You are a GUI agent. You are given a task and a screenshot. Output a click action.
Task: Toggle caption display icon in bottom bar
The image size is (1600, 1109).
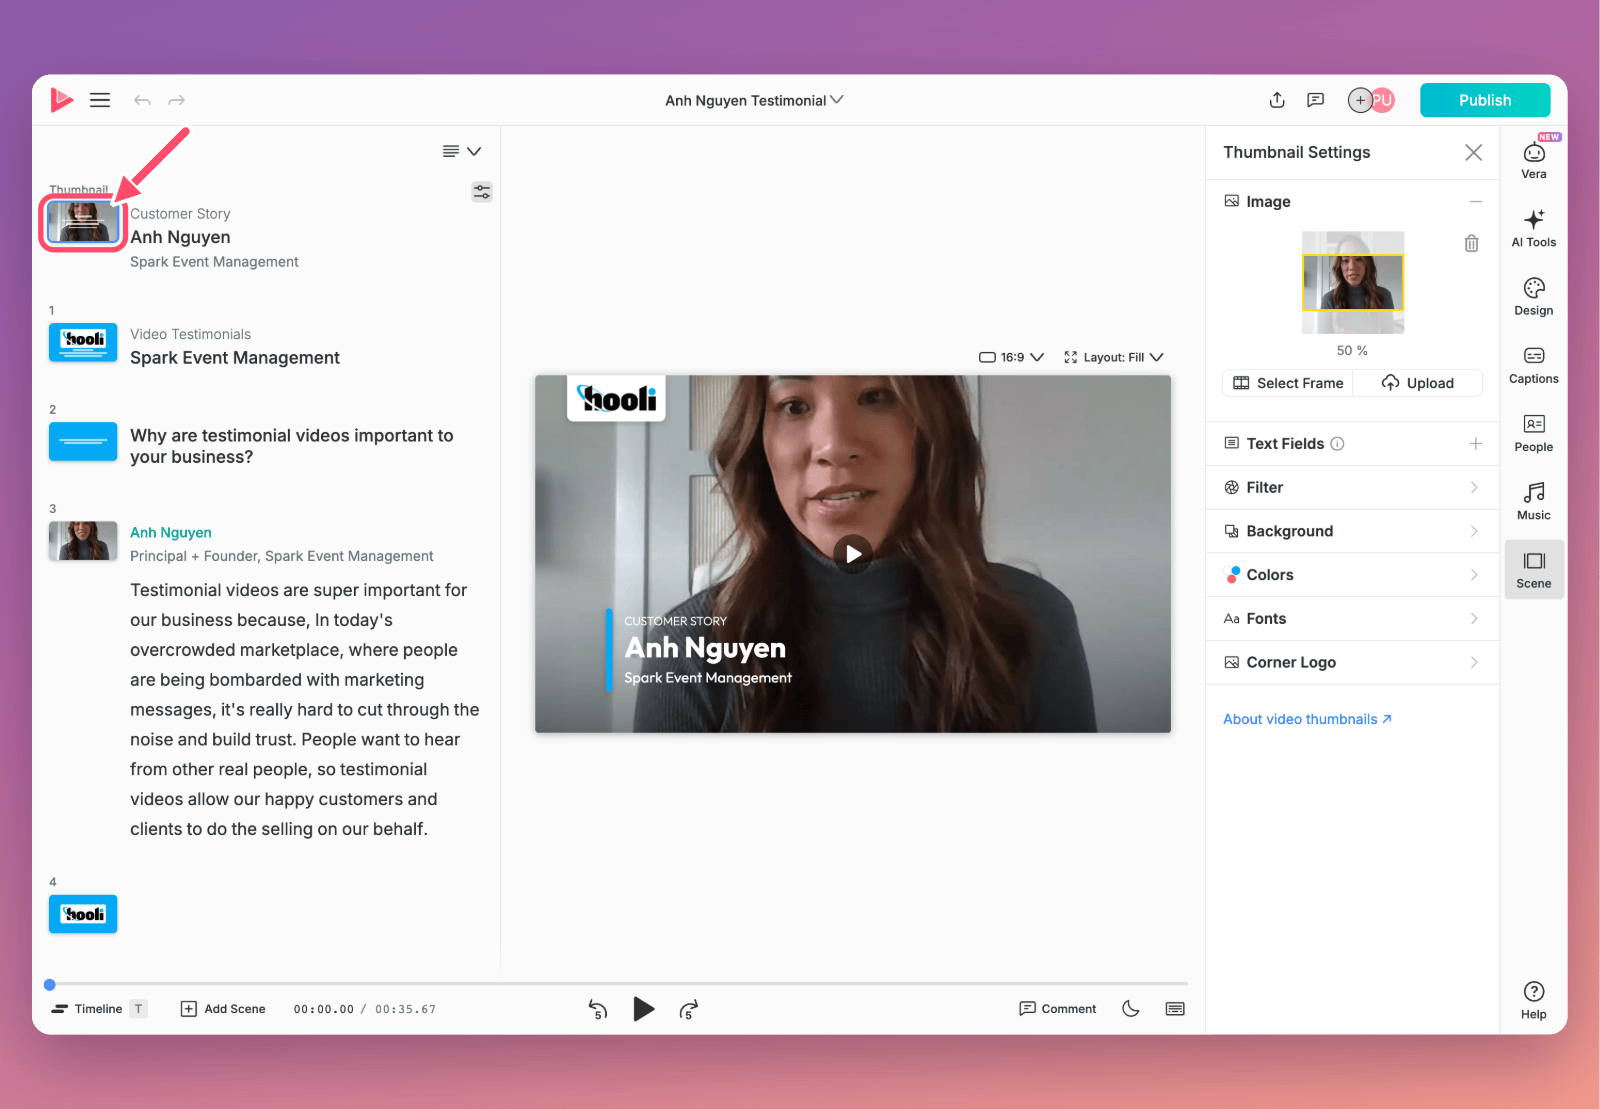pos(1175,1009)
